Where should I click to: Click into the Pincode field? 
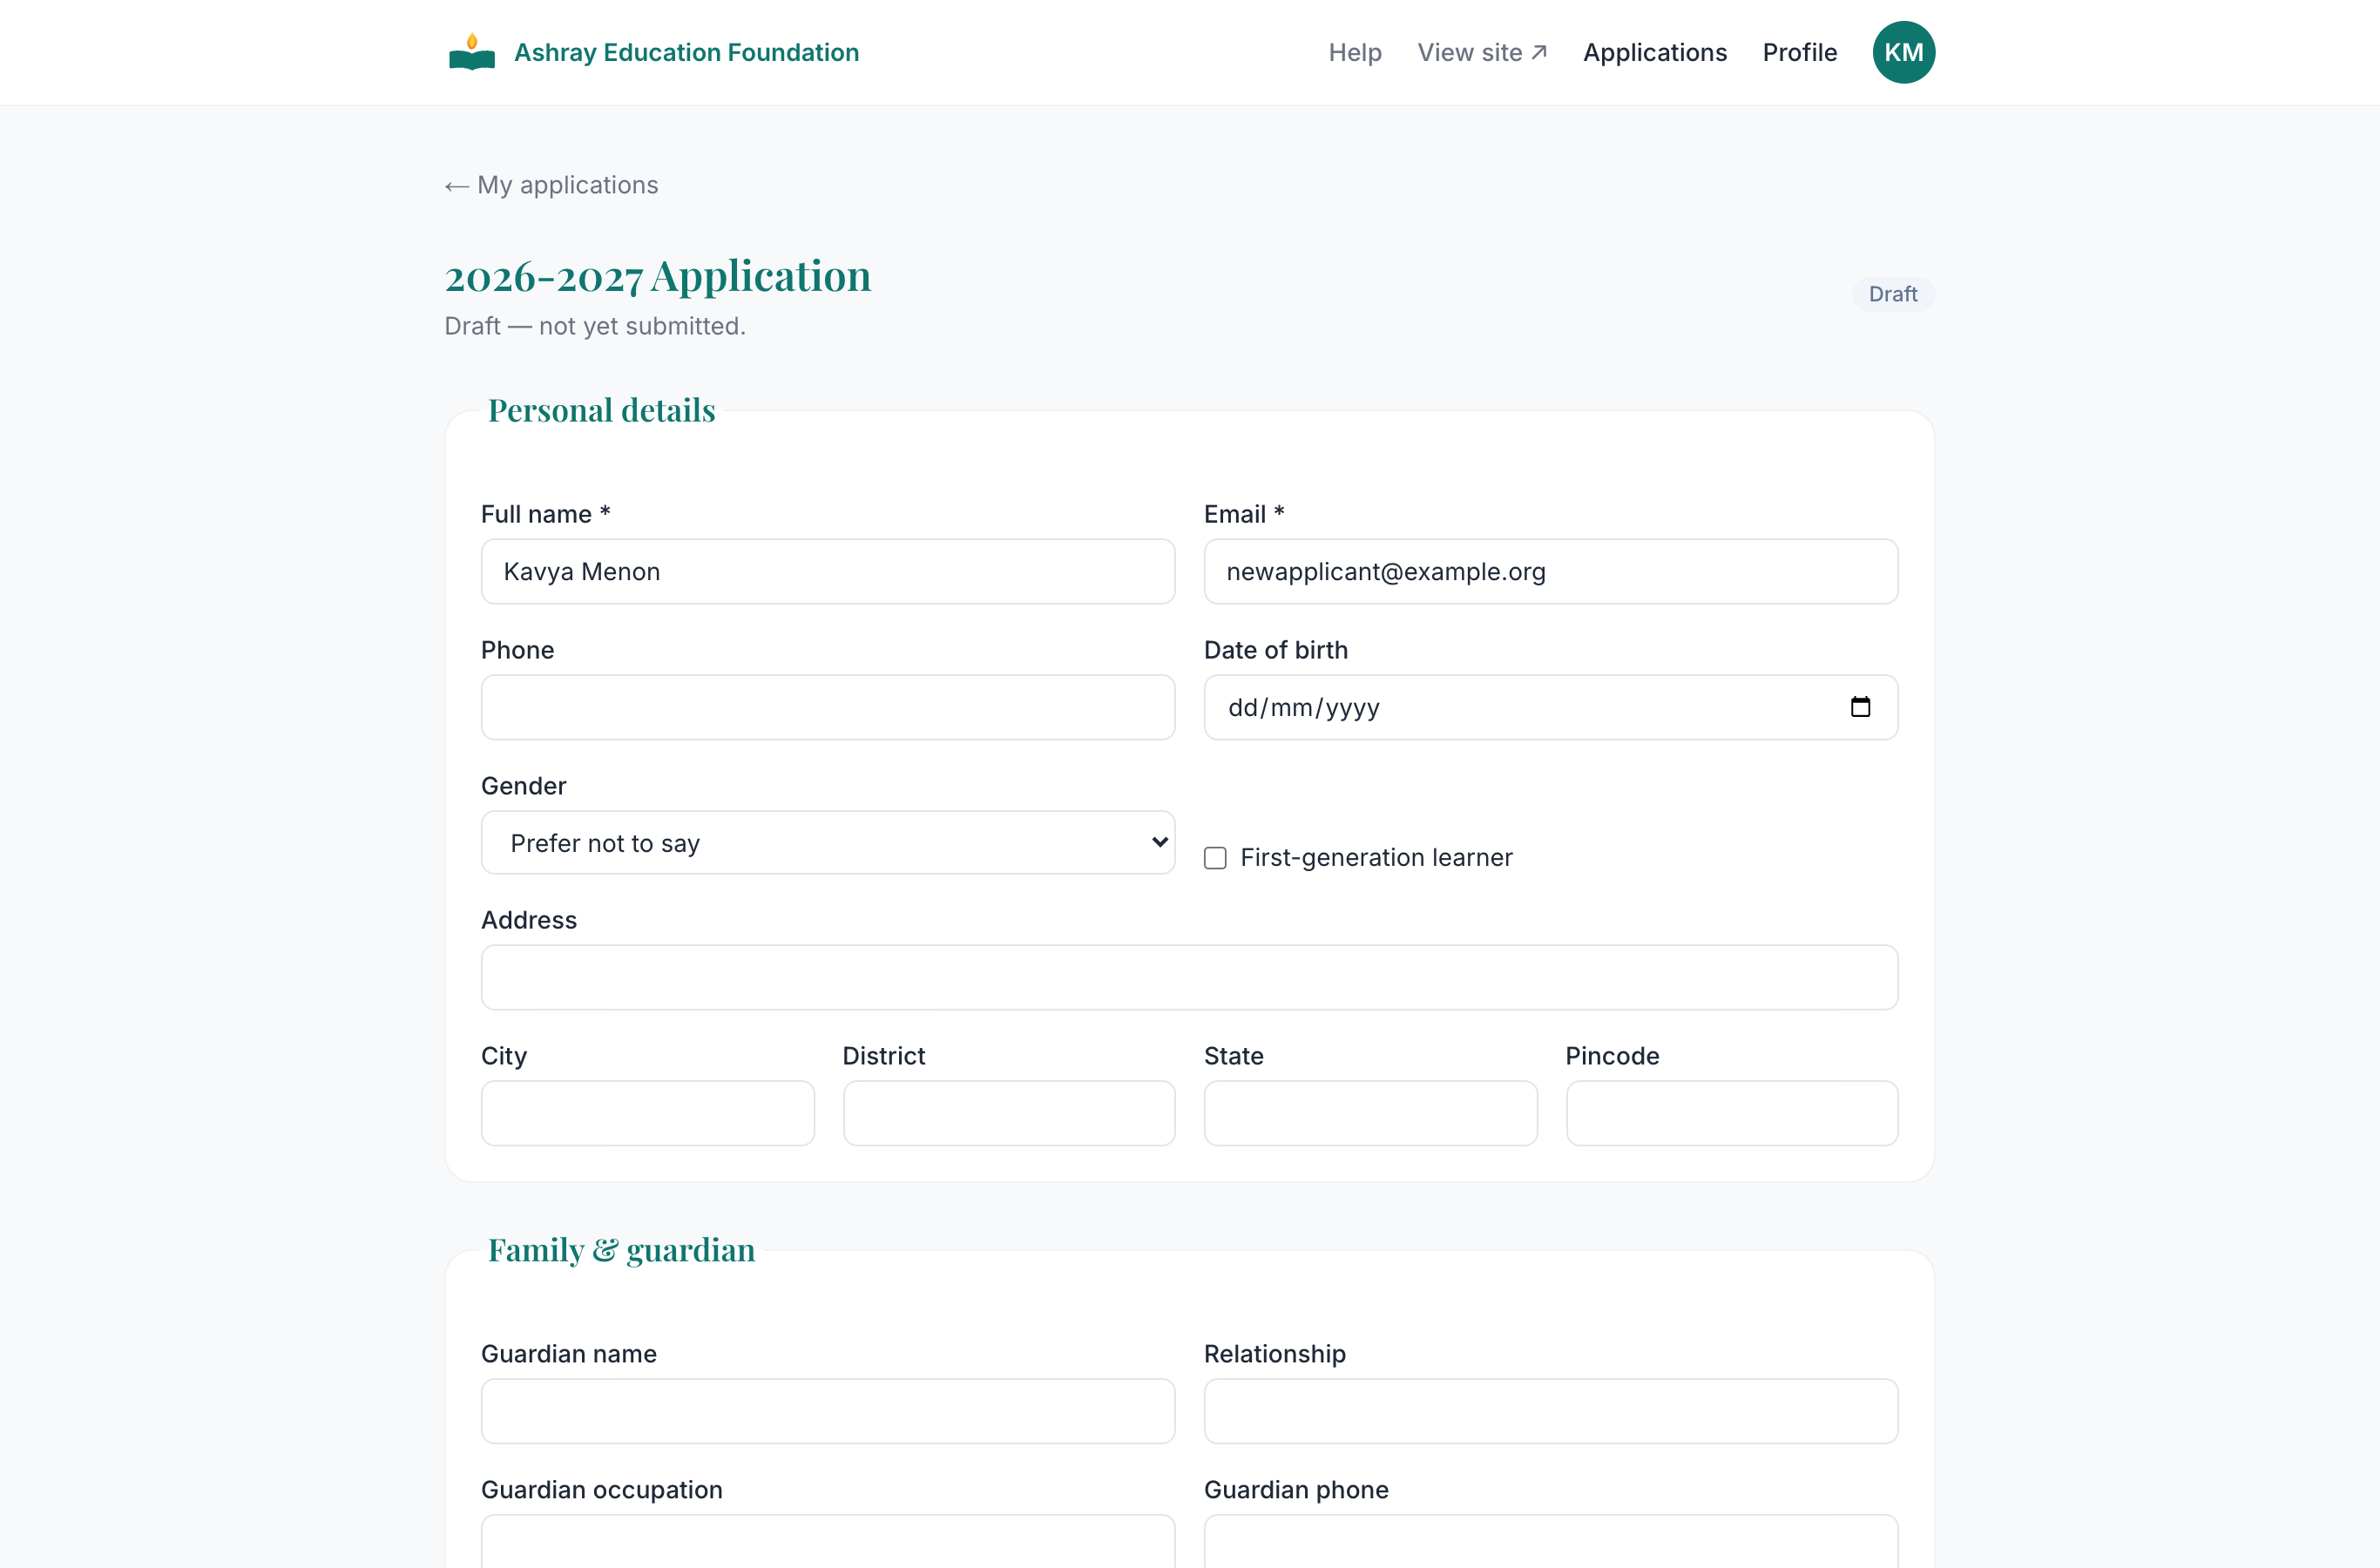(1732, 1113)
